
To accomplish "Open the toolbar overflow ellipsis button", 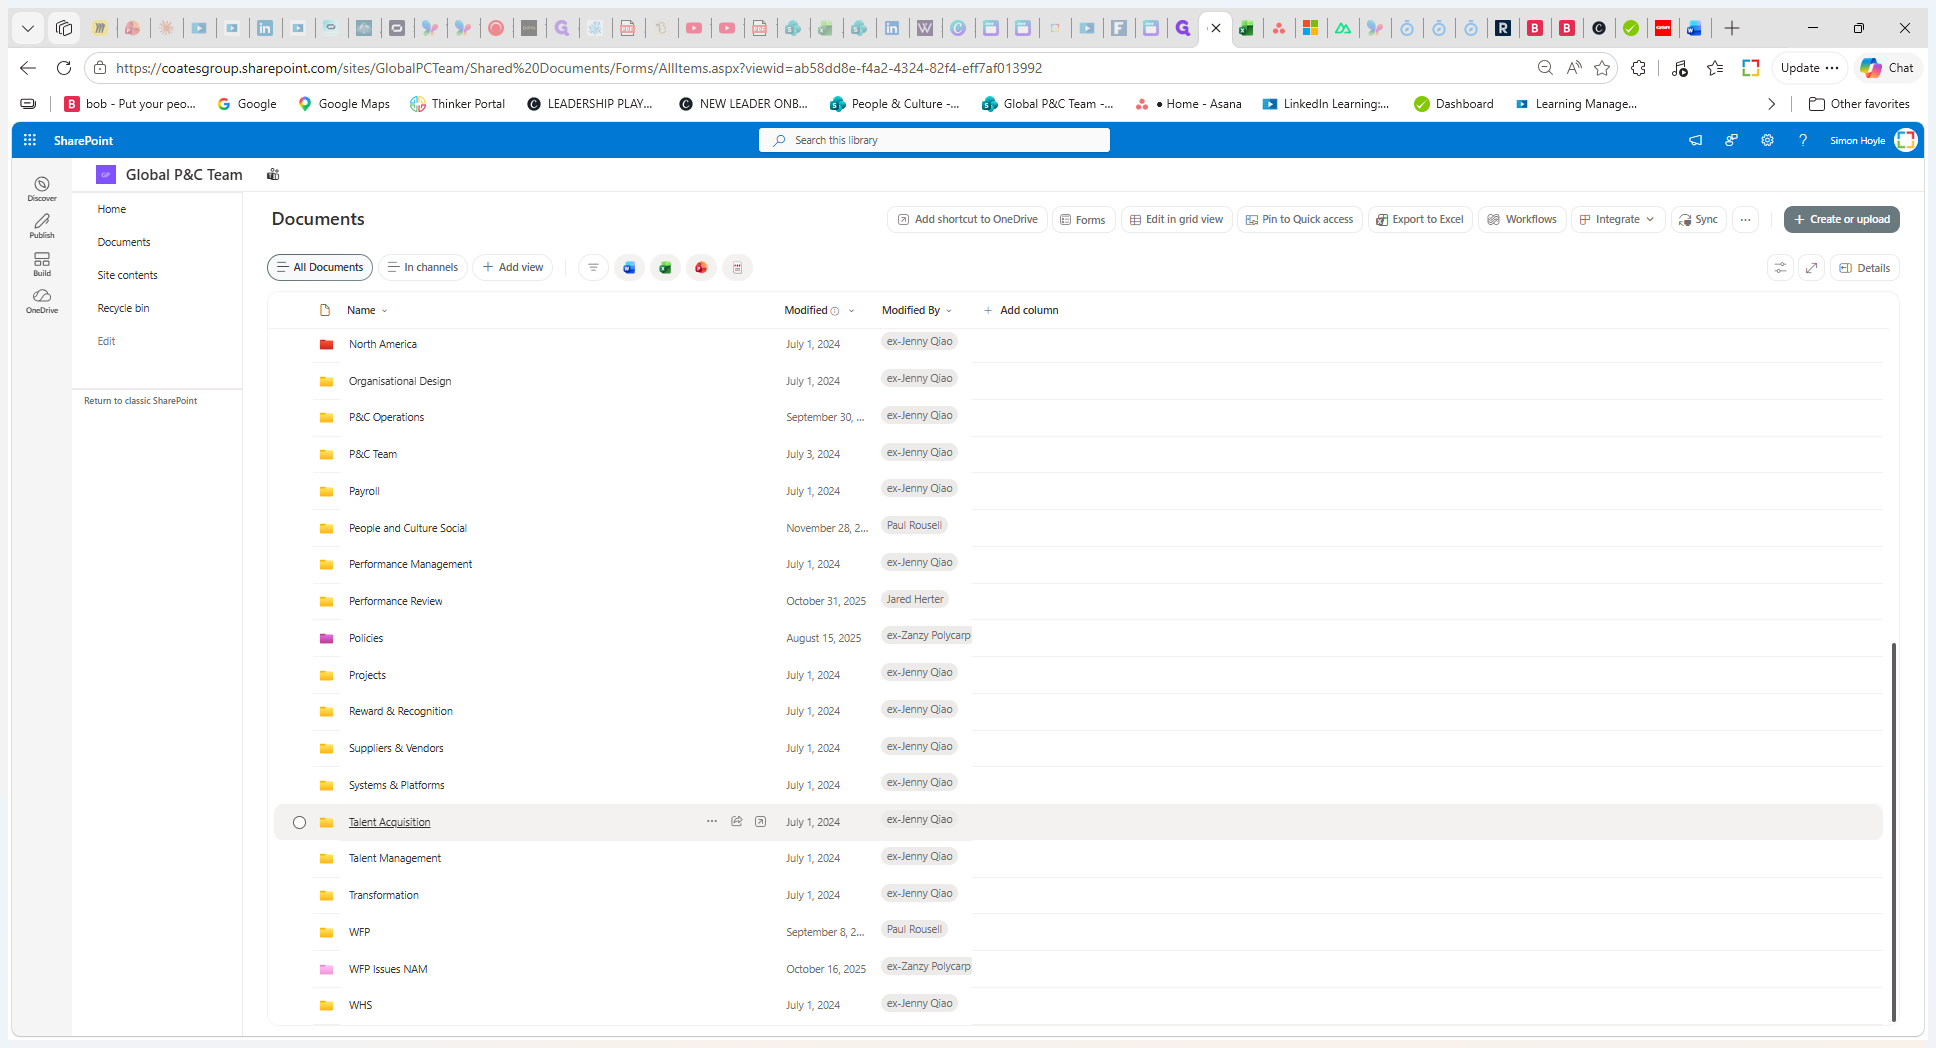I will click(x=1745, y=220).
